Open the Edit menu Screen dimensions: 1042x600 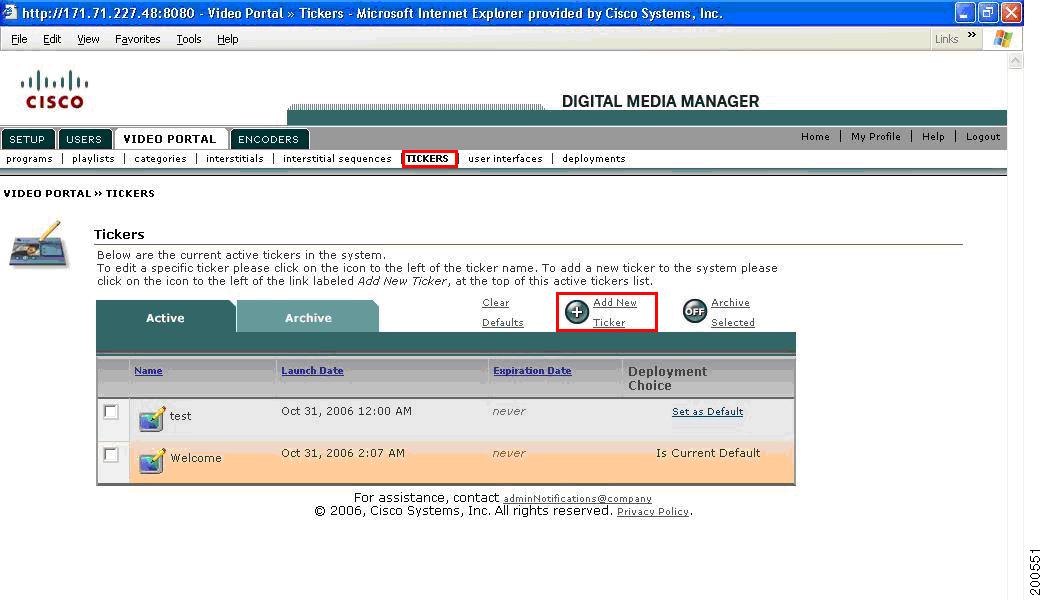click(52, 39)
